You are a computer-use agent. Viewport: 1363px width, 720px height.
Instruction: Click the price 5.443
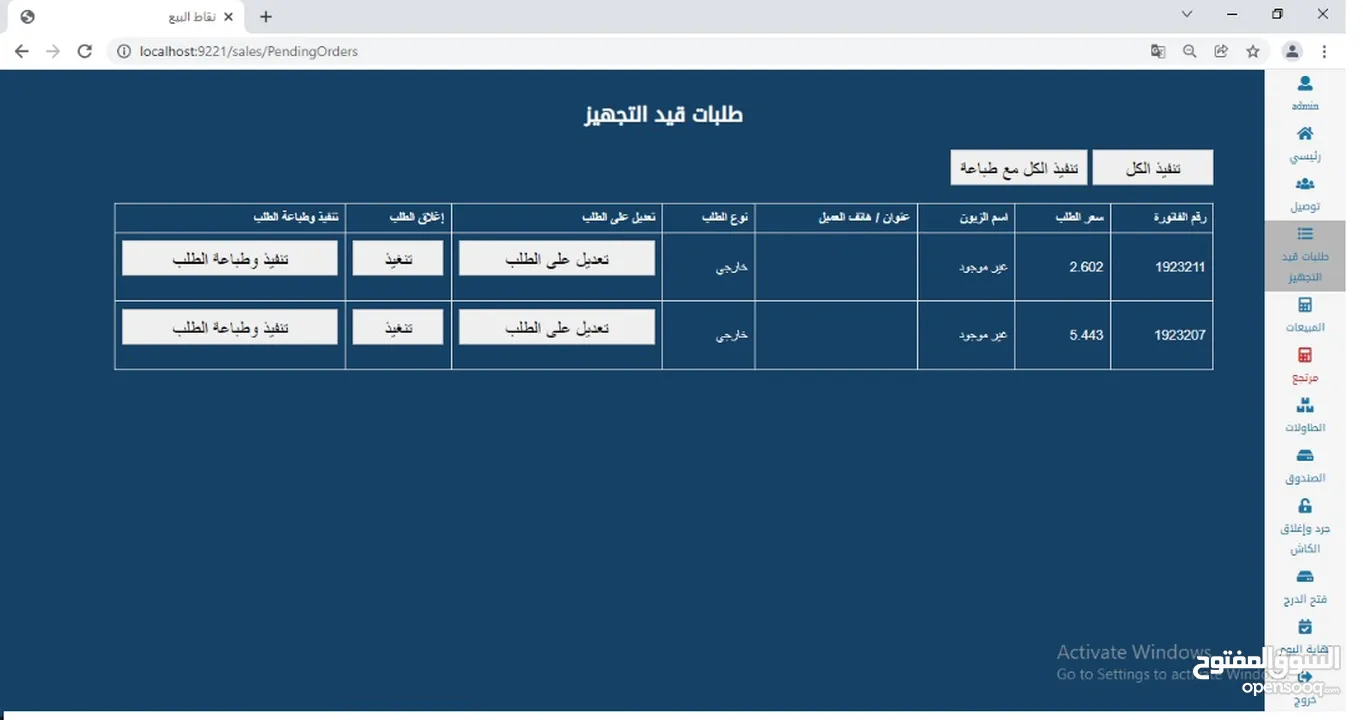(1086, 335)
